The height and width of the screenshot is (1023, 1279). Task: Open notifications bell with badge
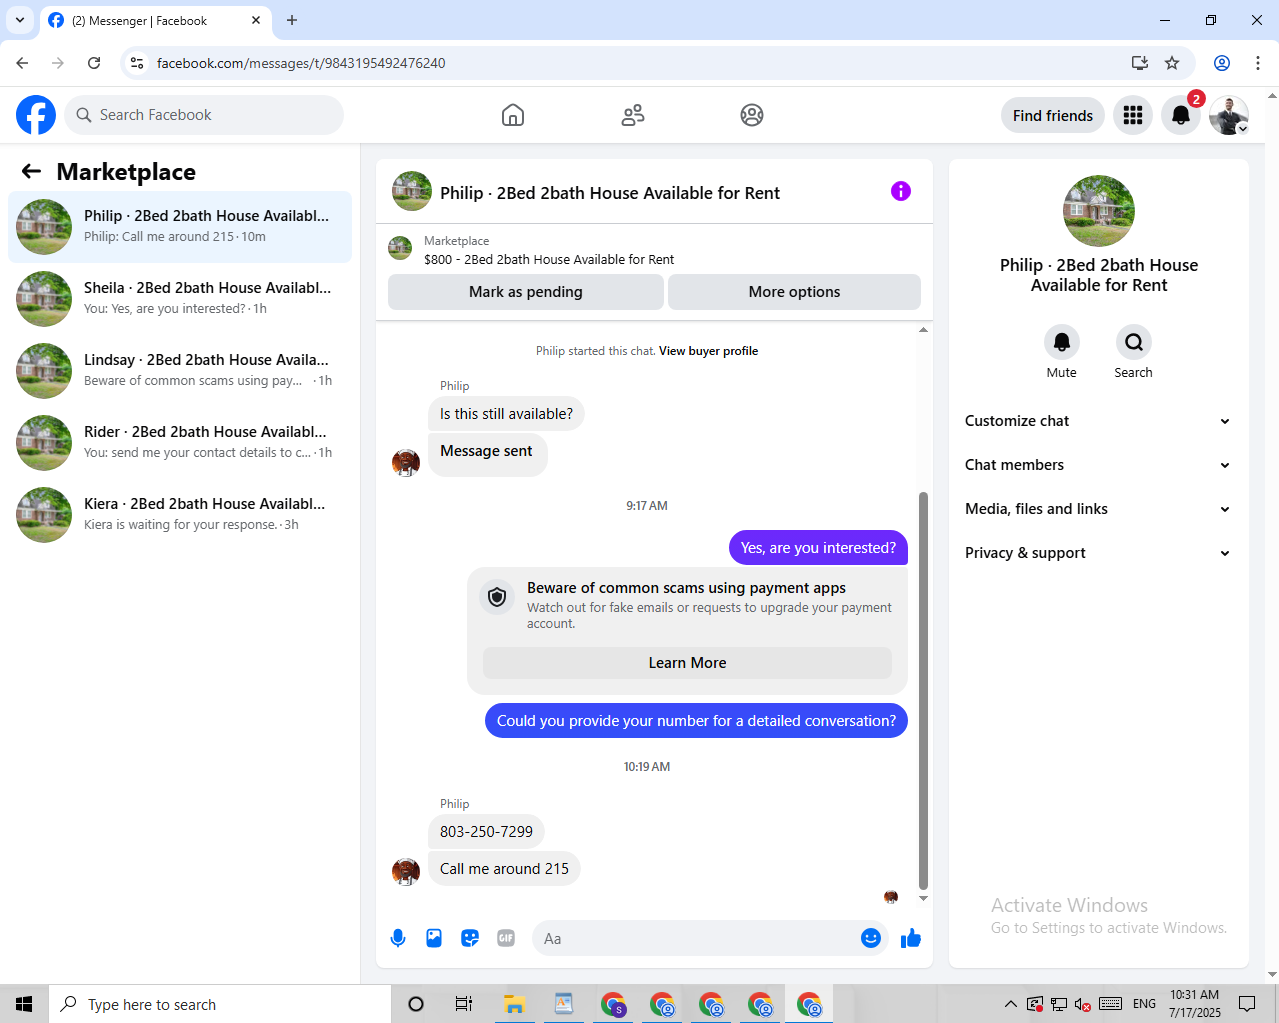click(1181, 115)
